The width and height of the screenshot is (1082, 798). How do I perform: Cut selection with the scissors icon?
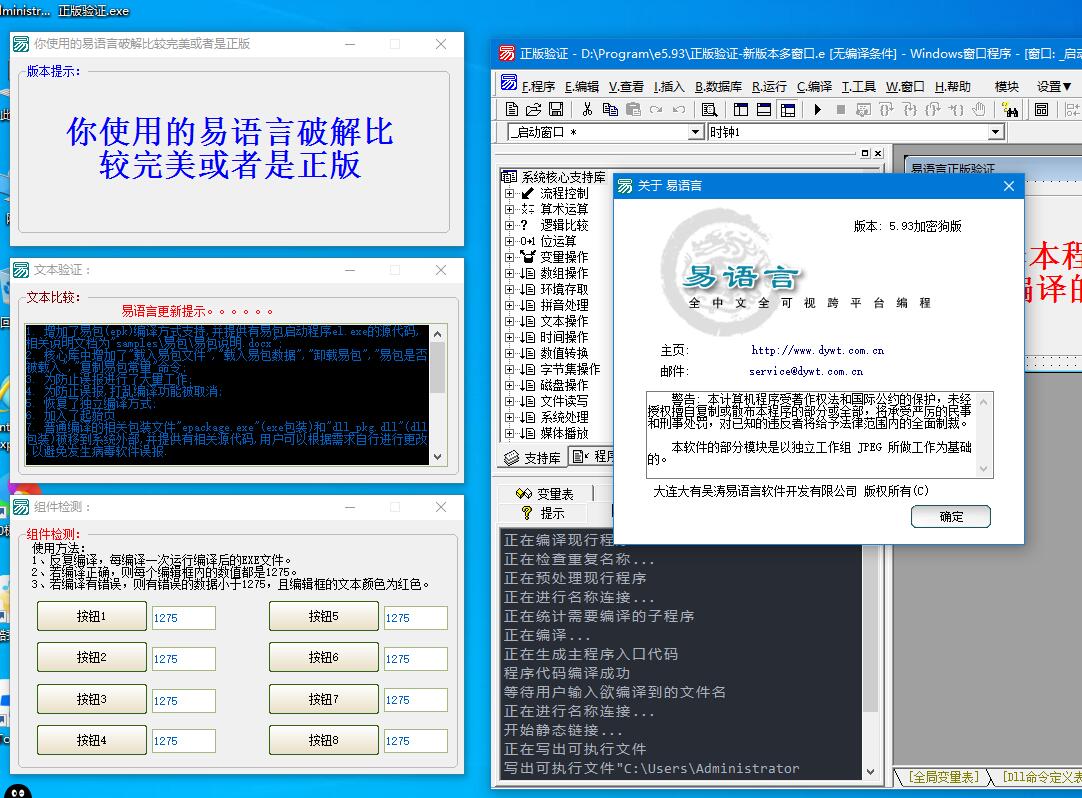point(587,109)
